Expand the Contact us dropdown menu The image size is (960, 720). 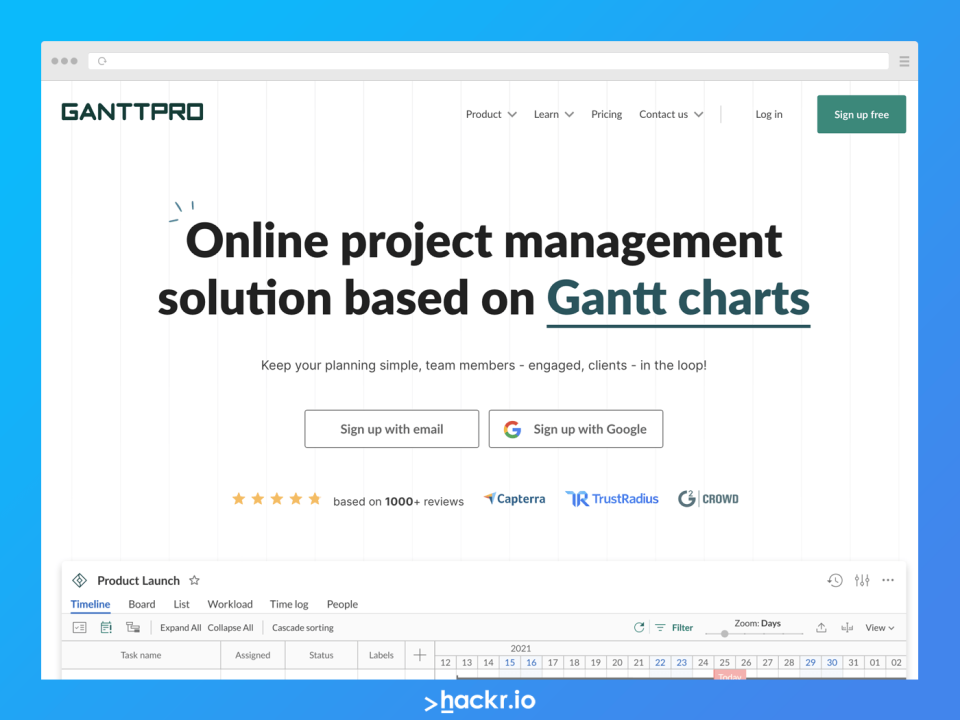click(671, 114)
